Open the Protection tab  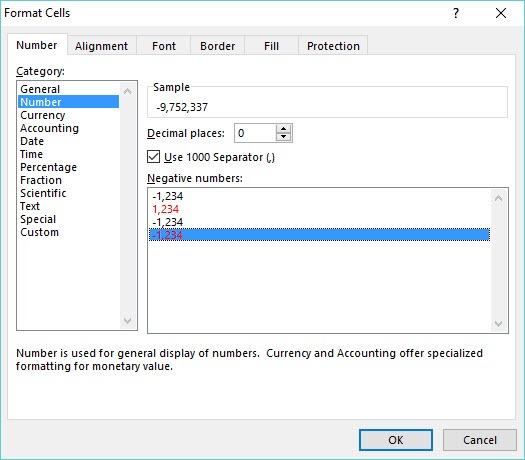coord(333,46)
